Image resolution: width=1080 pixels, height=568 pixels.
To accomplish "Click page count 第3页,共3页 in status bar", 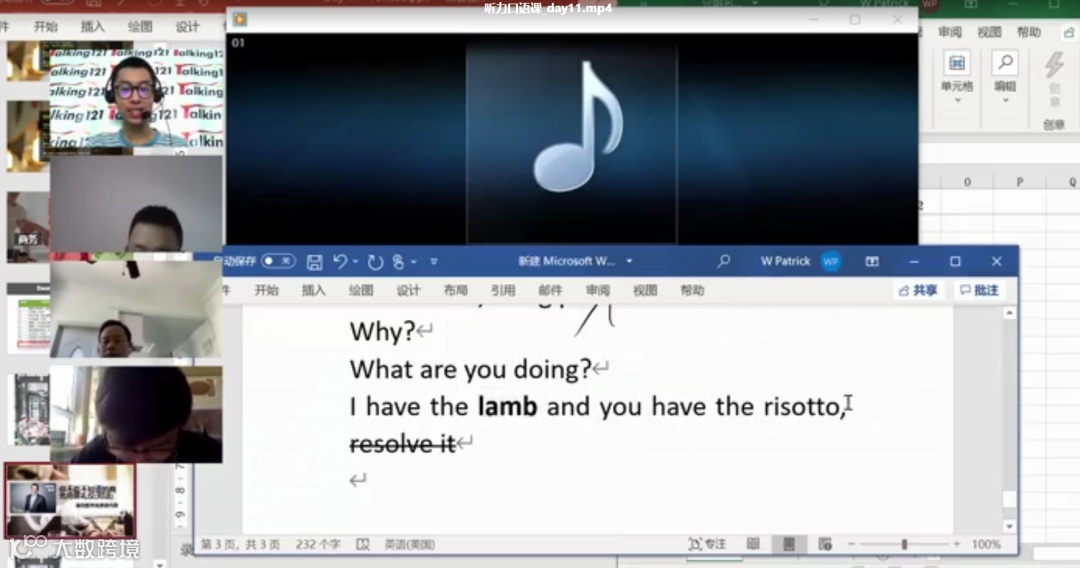I will point(240,544).
